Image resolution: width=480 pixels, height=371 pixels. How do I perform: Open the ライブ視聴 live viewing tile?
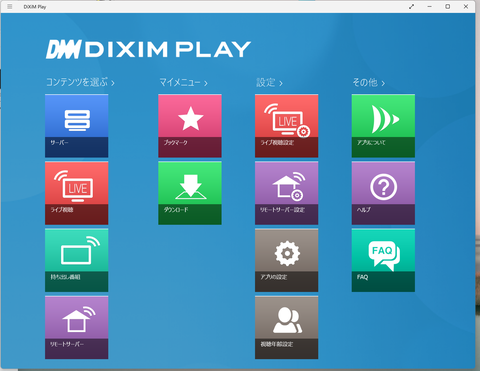click(77, 193)
